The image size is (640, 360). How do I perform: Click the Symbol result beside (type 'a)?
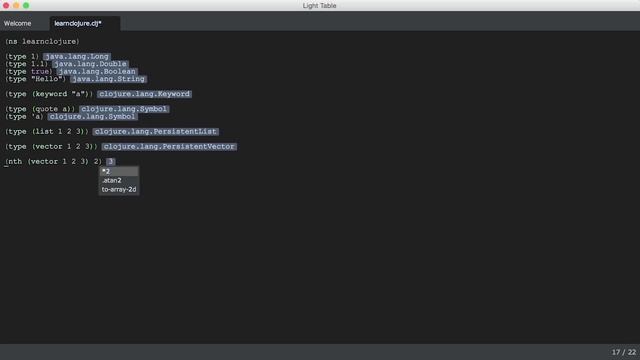click(x=92, y=117)
